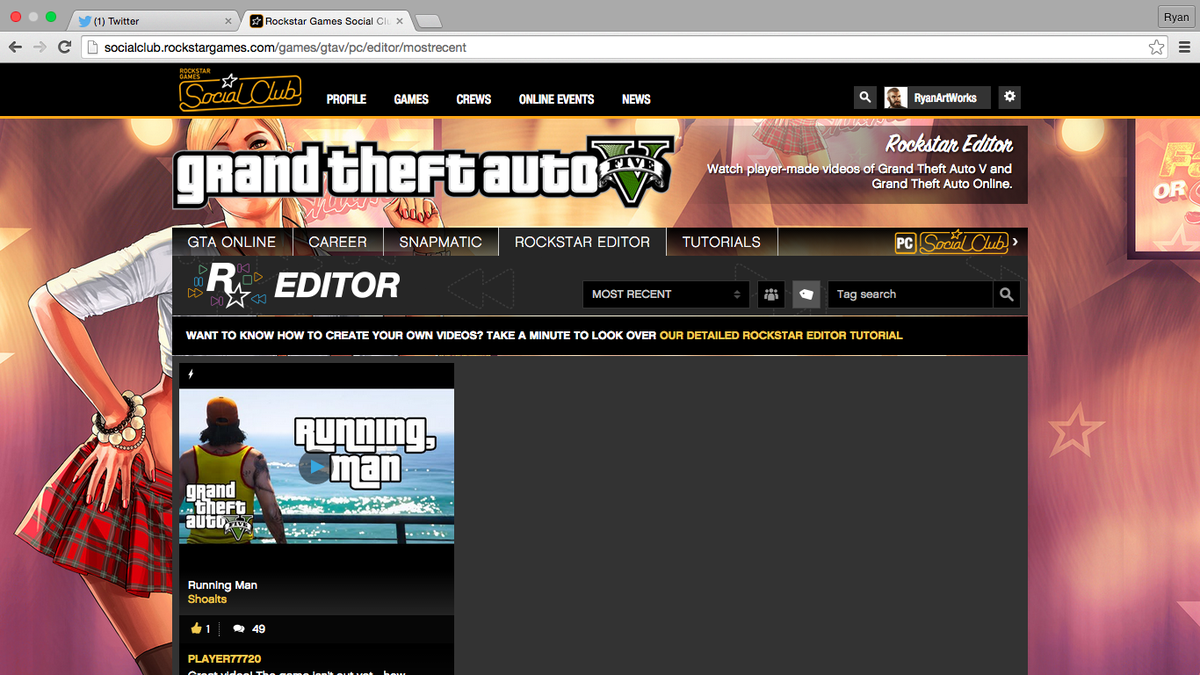Switch to the GTA ONLINE tab

click(x=232, y=242)
